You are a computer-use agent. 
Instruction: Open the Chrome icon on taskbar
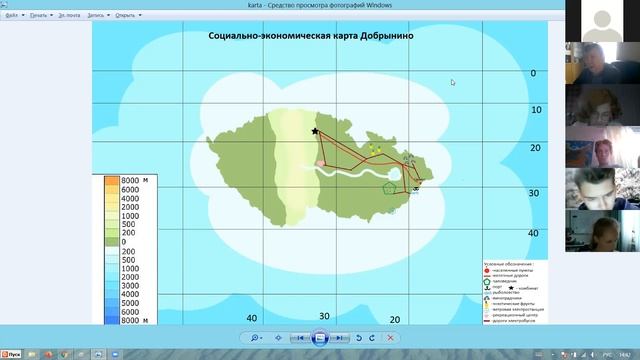[x=64, y=354]
